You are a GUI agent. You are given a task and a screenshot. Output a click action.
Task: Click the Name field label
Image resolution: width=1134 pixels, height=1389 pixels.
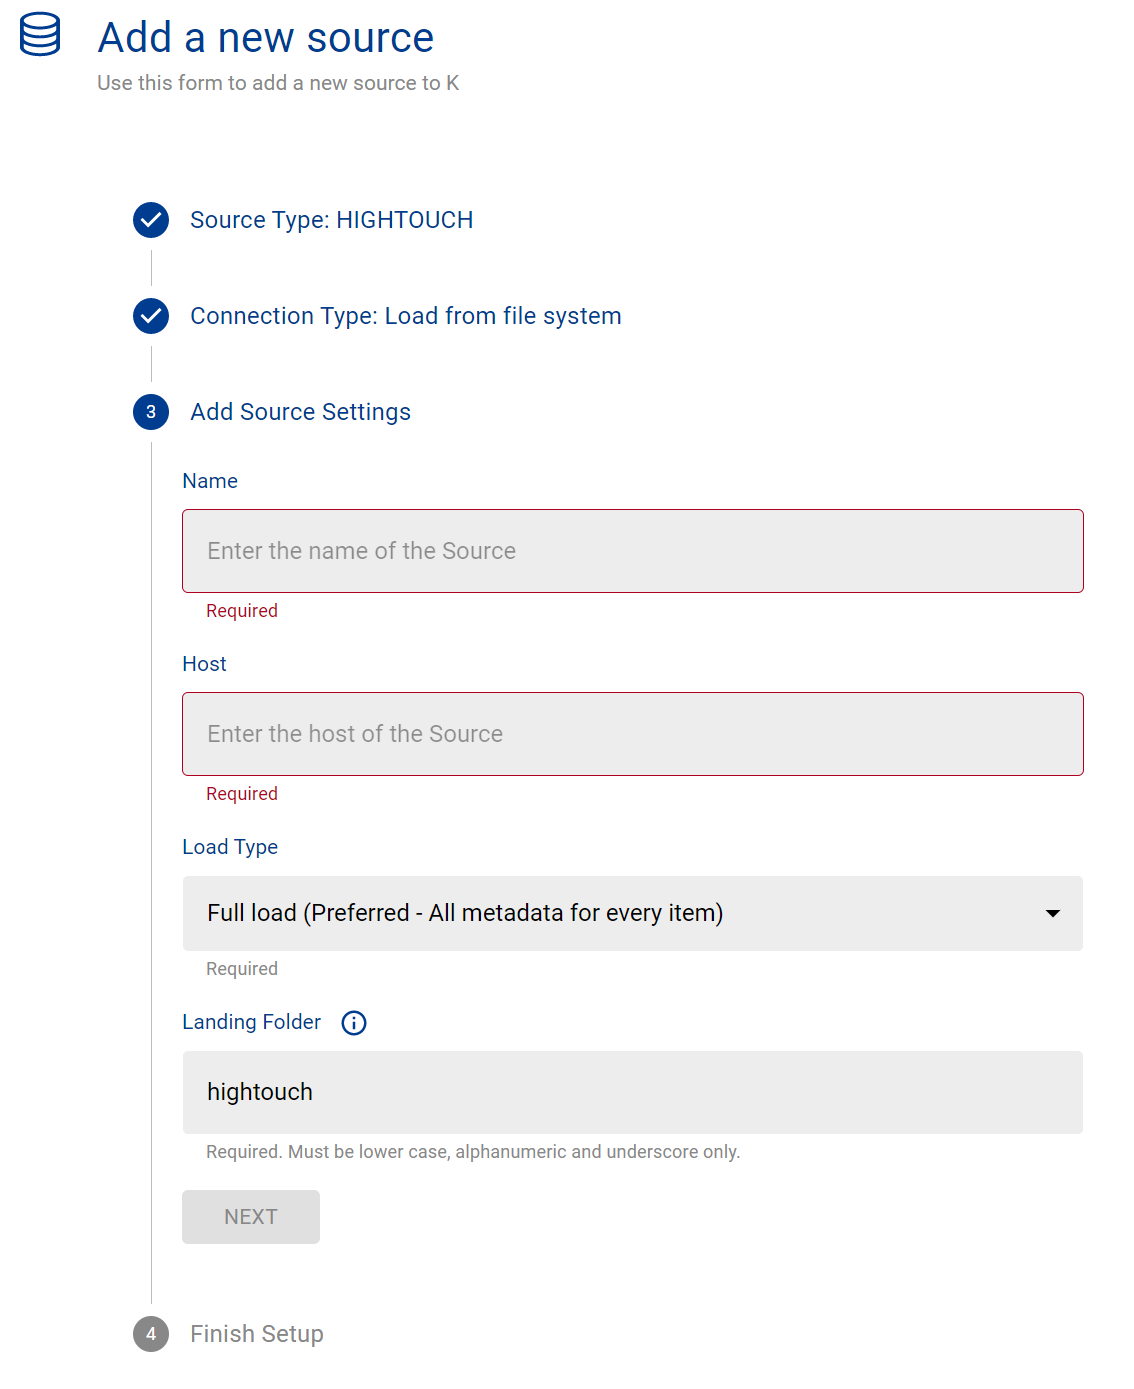coord(210,481)
